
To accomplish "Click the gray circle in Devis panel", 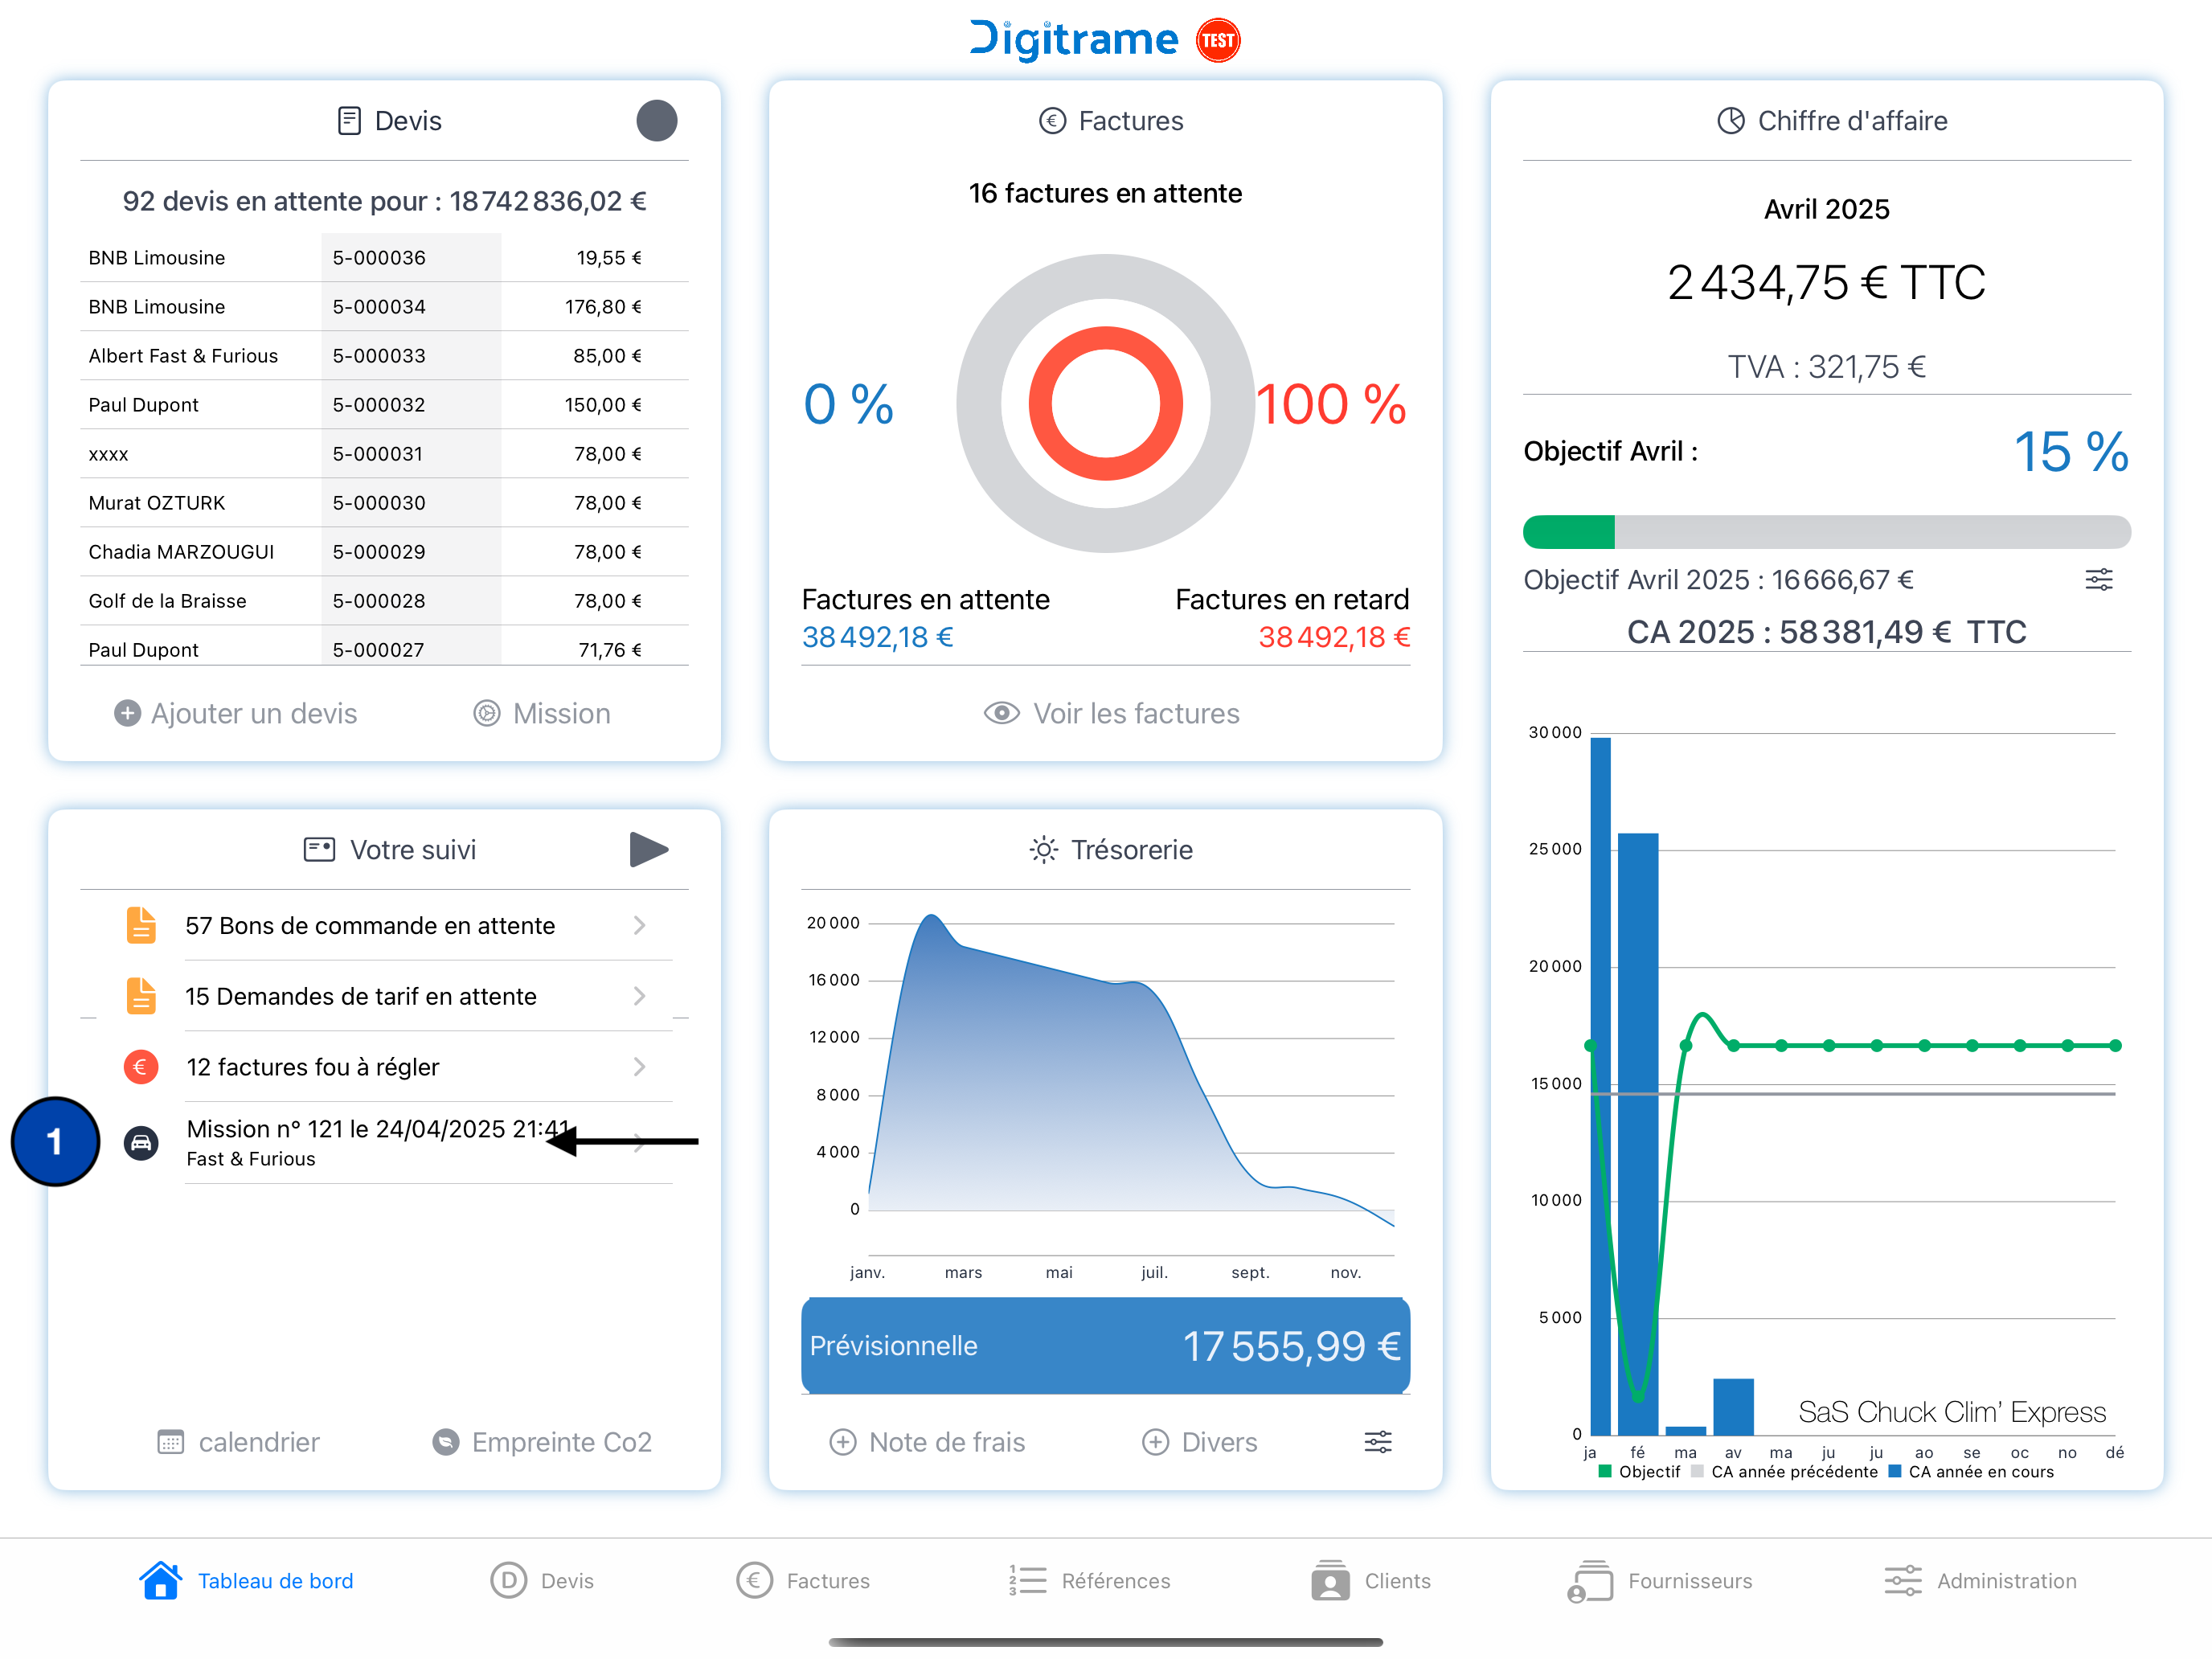I will point(656,121).
